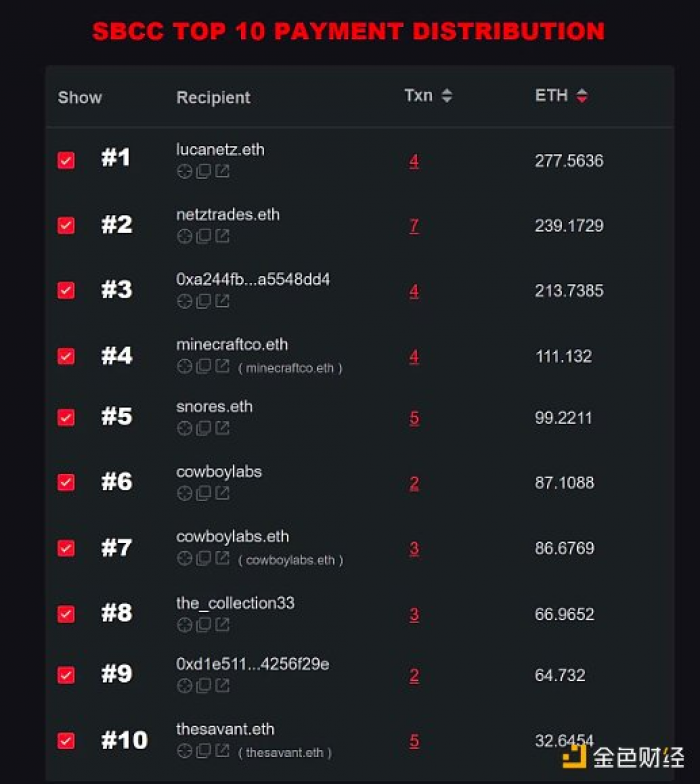Click the crosshair icon under lucanetz.eth
The height and width of the screenshot is (784, 700).
pos(184,172)
